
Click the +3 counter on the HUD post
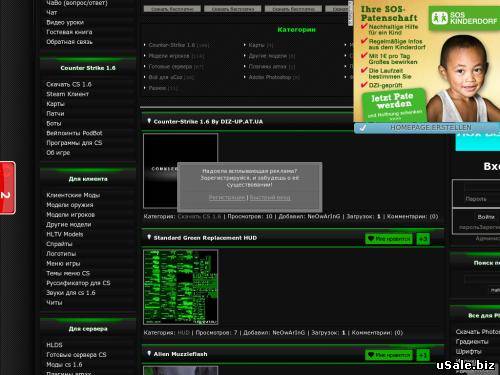click(423, 239)
